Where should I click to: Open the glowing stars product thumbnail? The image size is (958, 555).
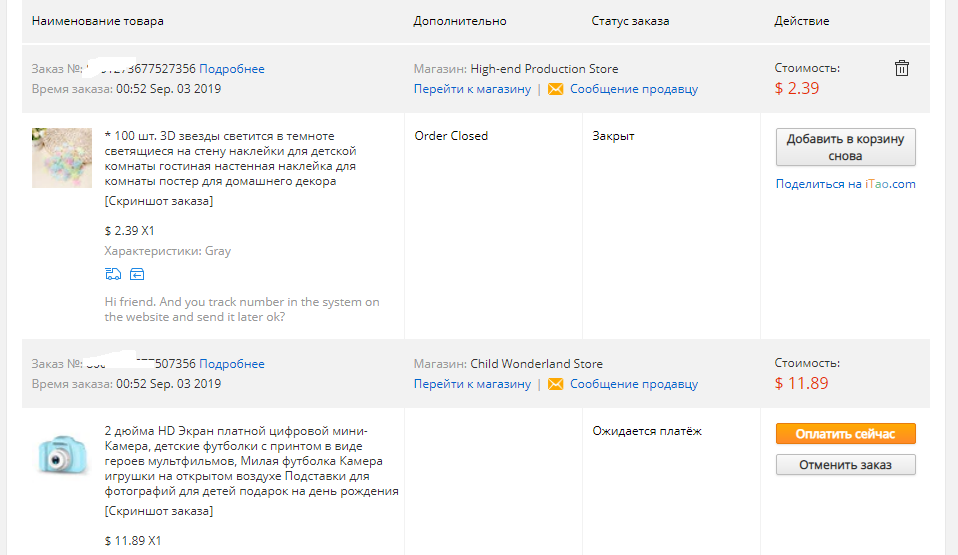(62, 158)
